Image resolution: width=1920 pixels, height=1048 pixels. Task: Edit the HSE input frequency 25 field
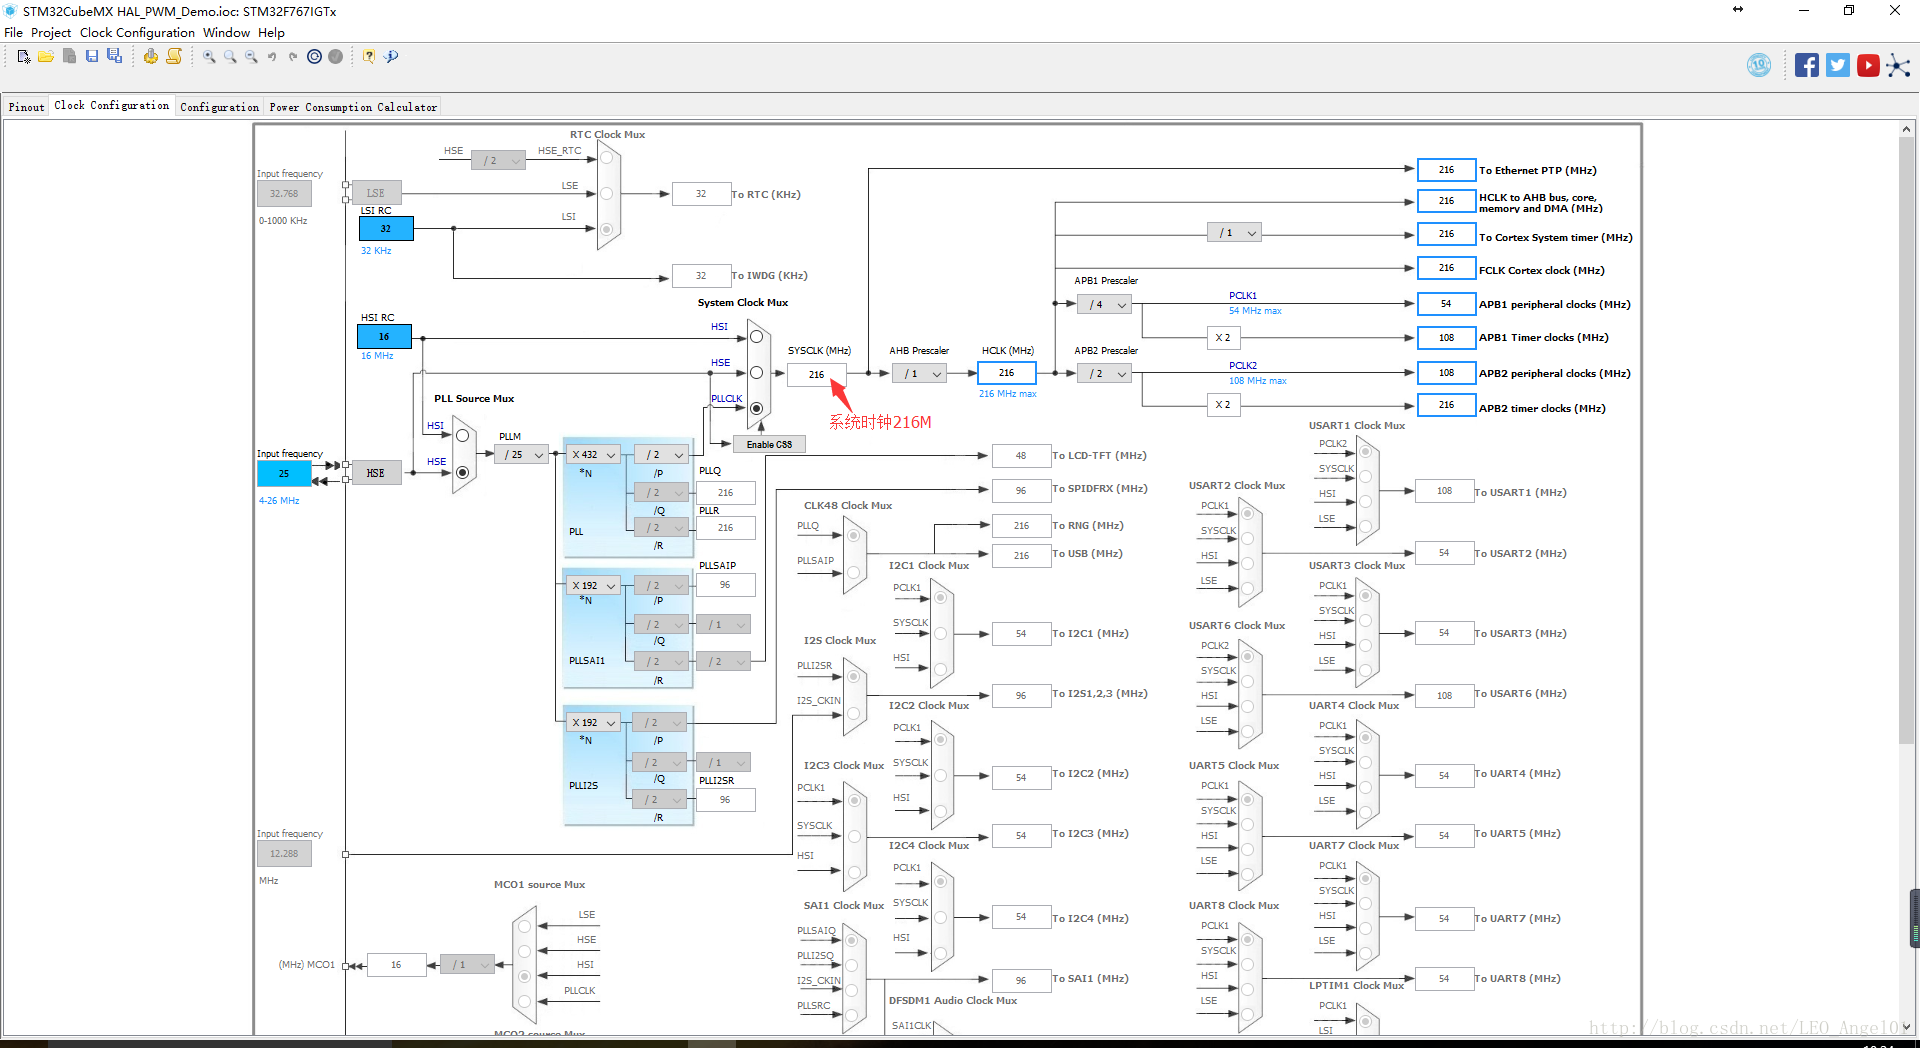pyautogui.click(x=284, y=474)
